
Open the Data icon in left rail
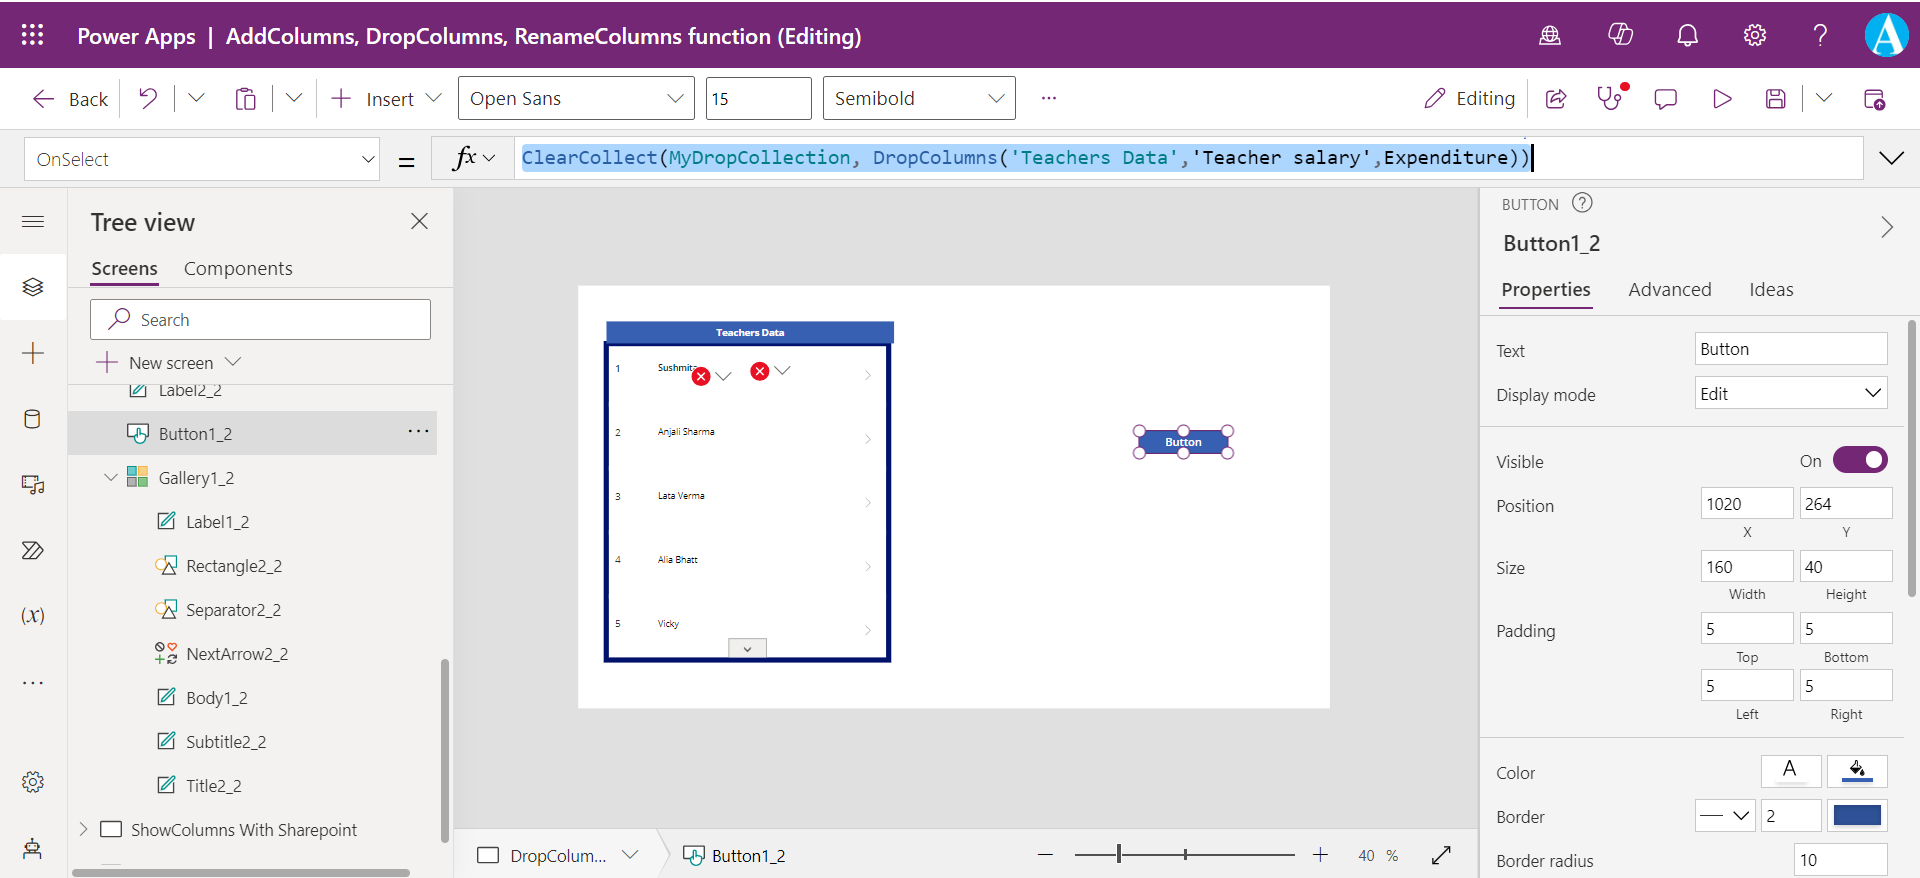33,419
